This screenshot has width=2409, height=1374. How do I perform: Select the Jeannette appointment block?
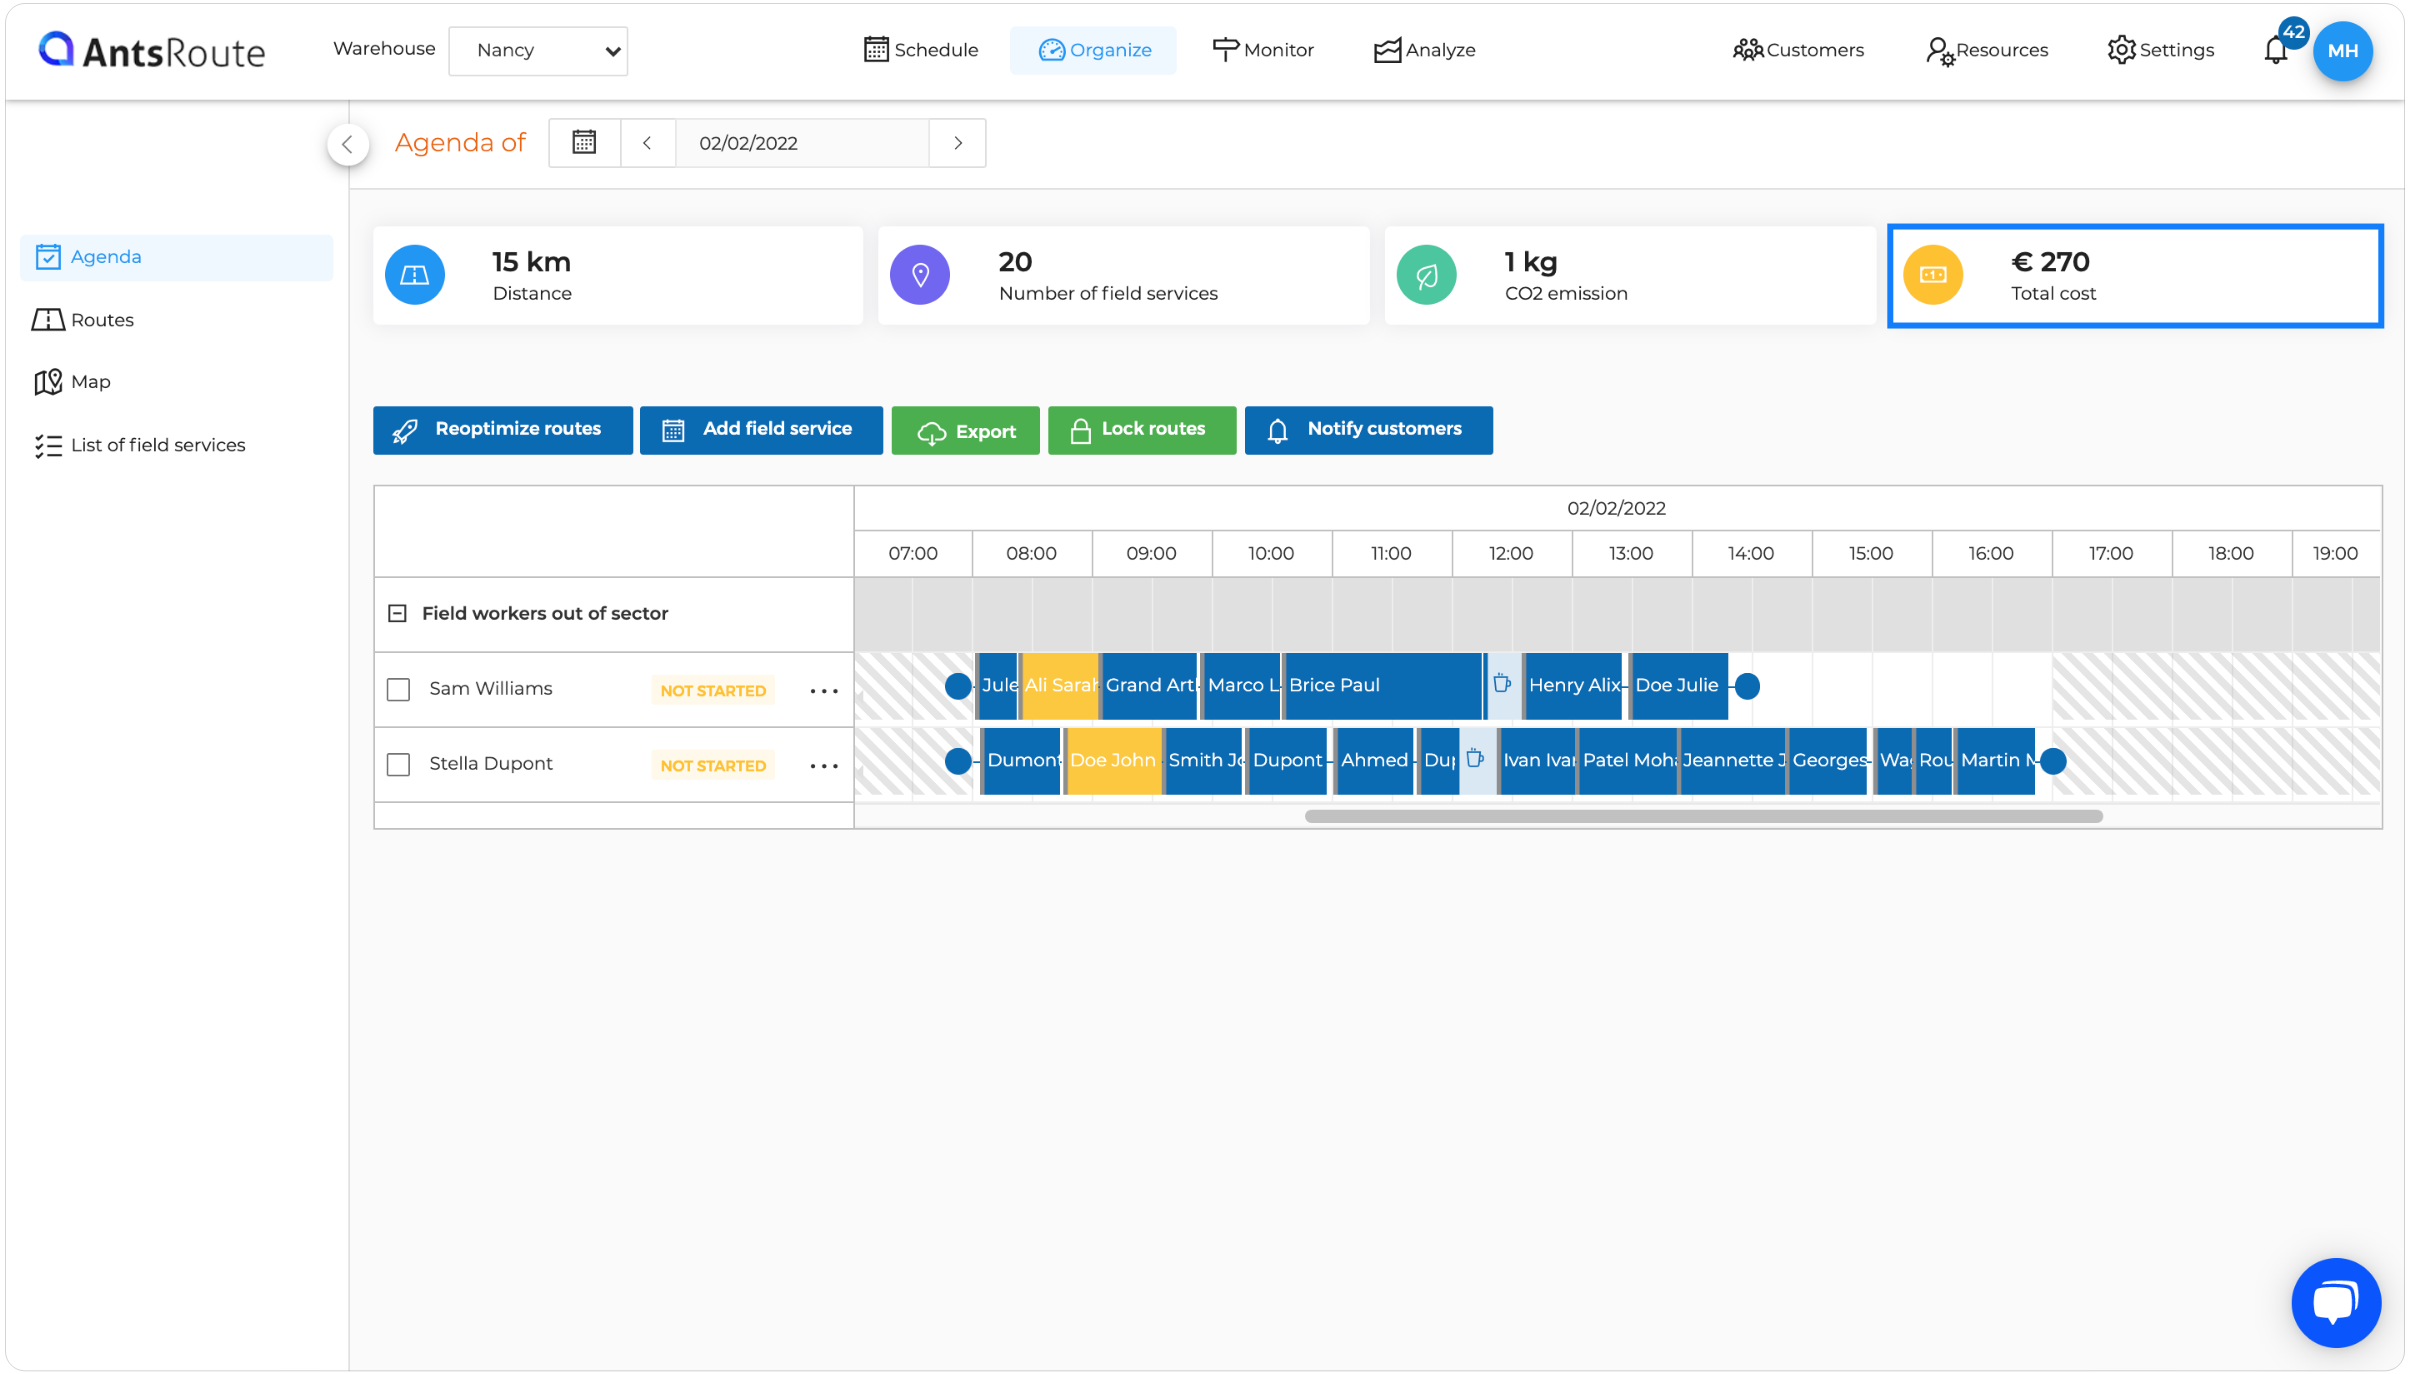click(x=1733, y=761)
